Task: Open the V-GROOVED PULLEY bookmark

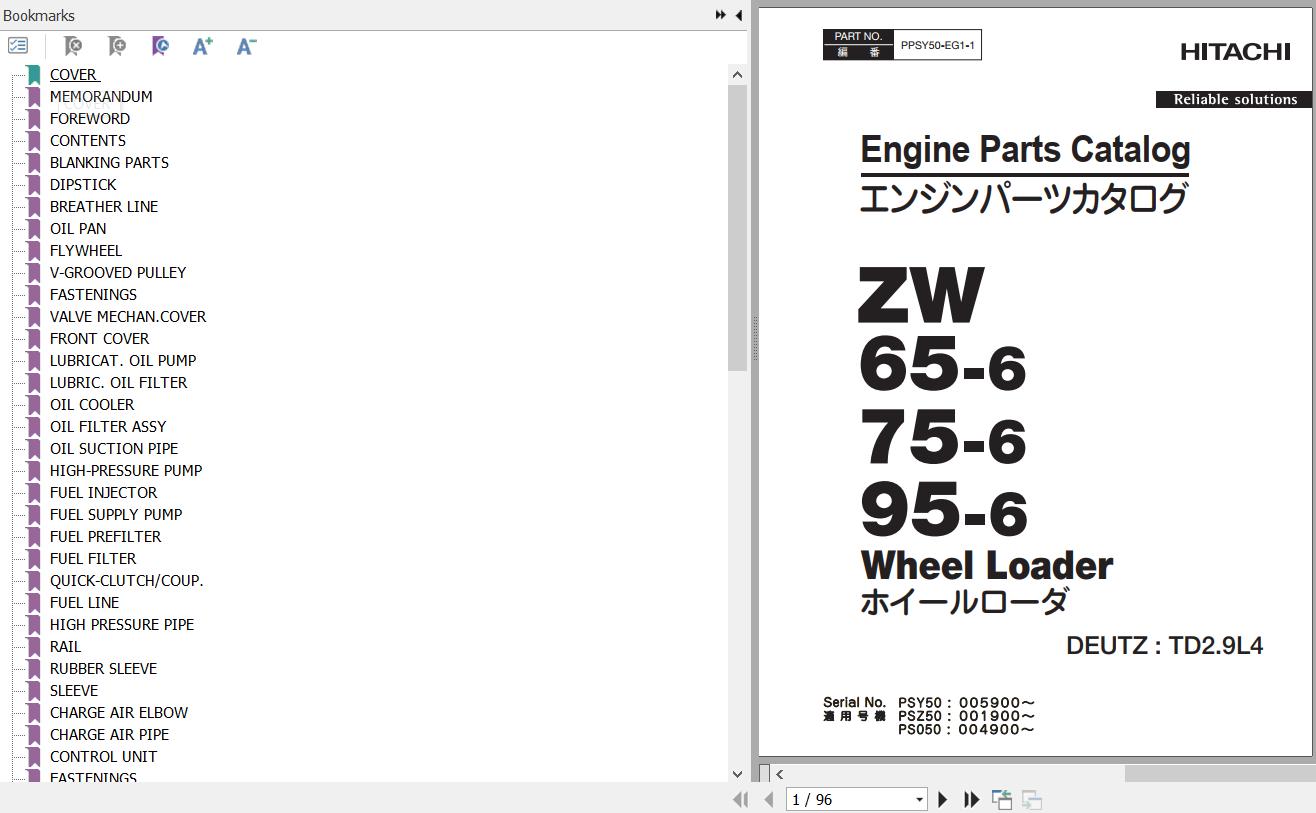Action: pos(118,272)
